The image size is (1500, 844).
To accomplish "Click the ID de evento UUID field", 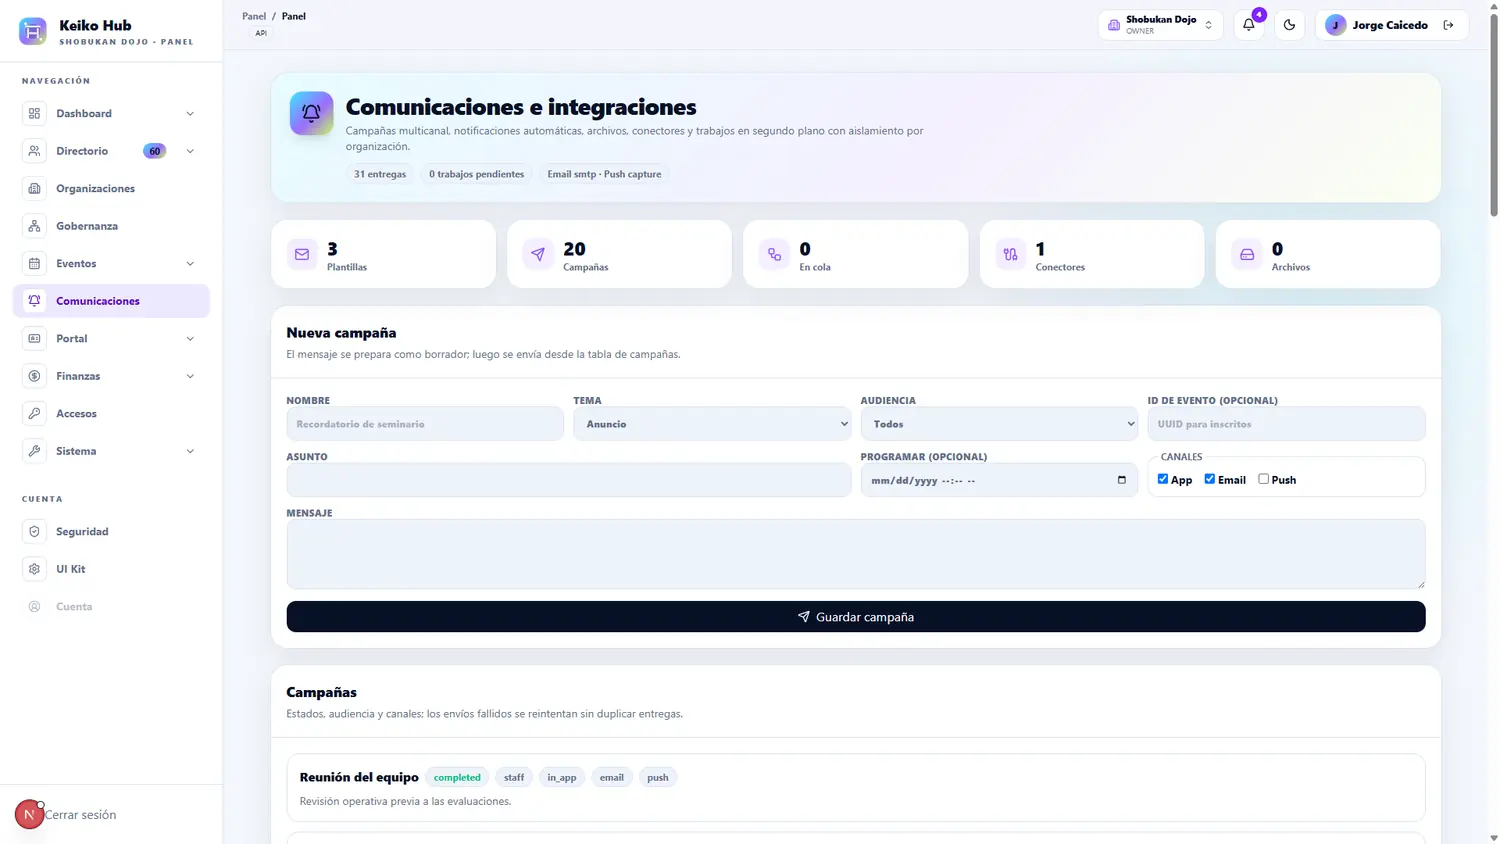I will pyautogui.click(x=1287, y=424).
